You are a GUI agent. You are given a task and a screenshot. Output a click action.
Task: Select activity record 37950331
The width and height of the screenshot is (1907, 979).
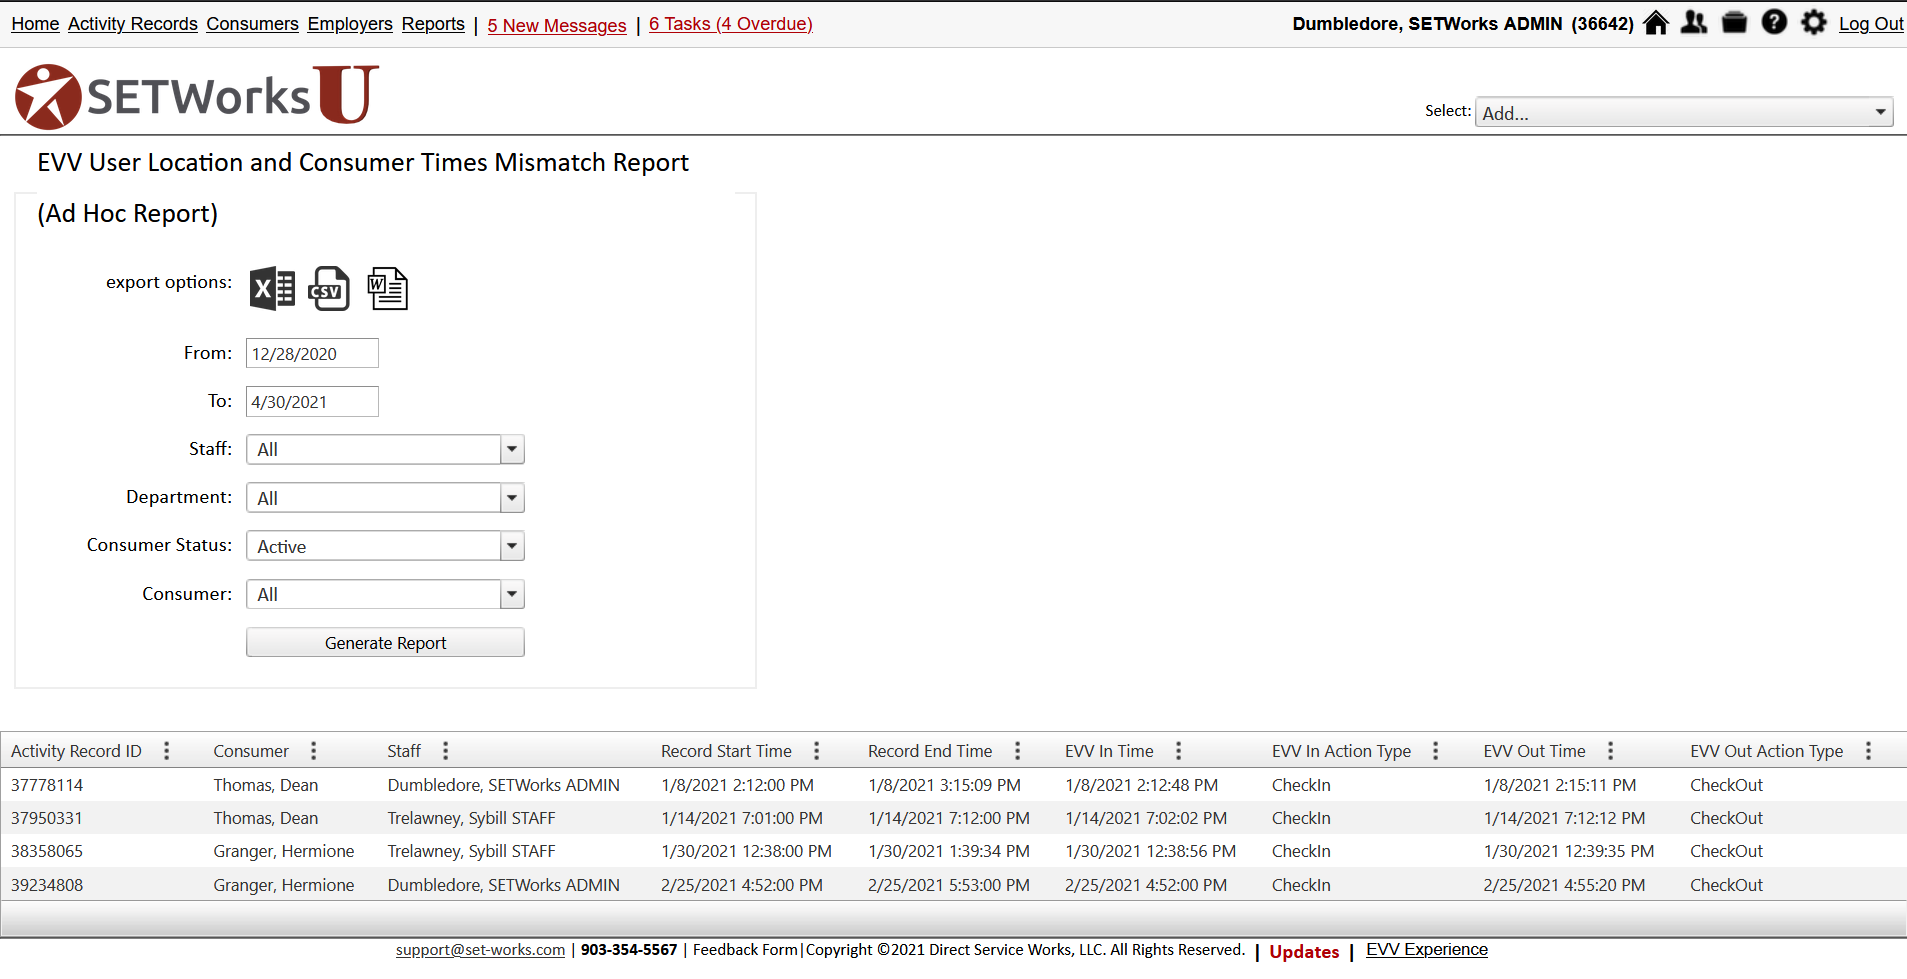coord(47,819)
